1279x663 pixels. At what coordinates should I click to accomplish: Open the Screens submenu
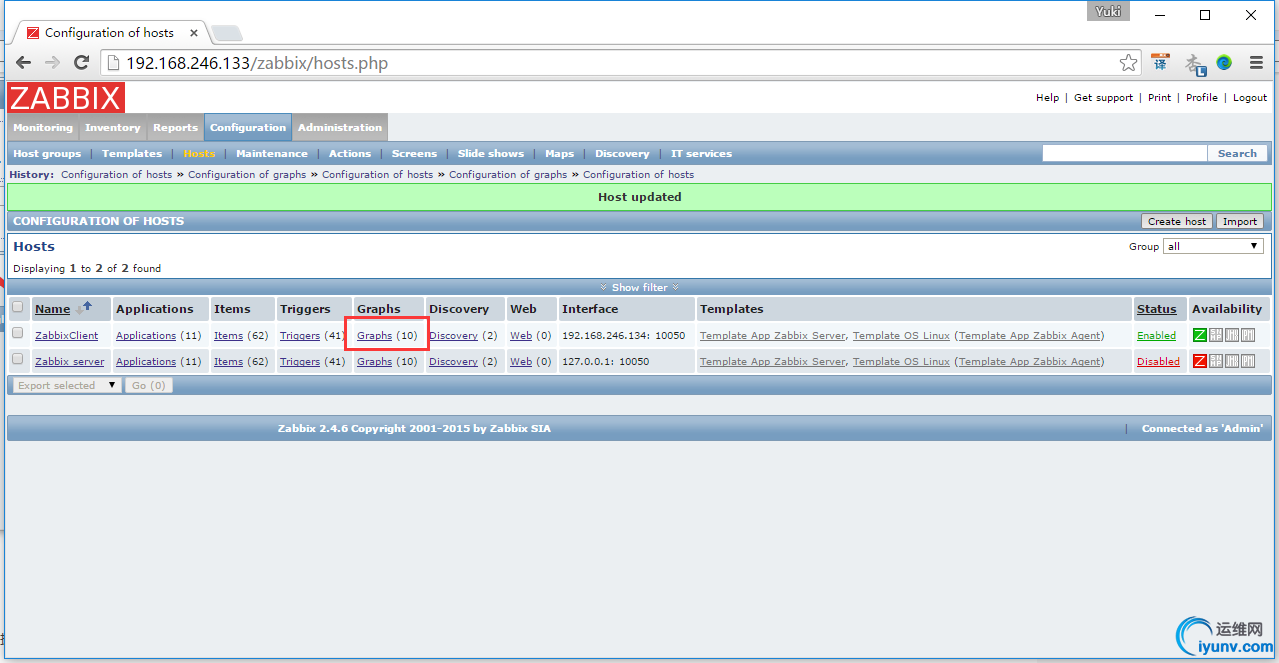coord(414,154)
